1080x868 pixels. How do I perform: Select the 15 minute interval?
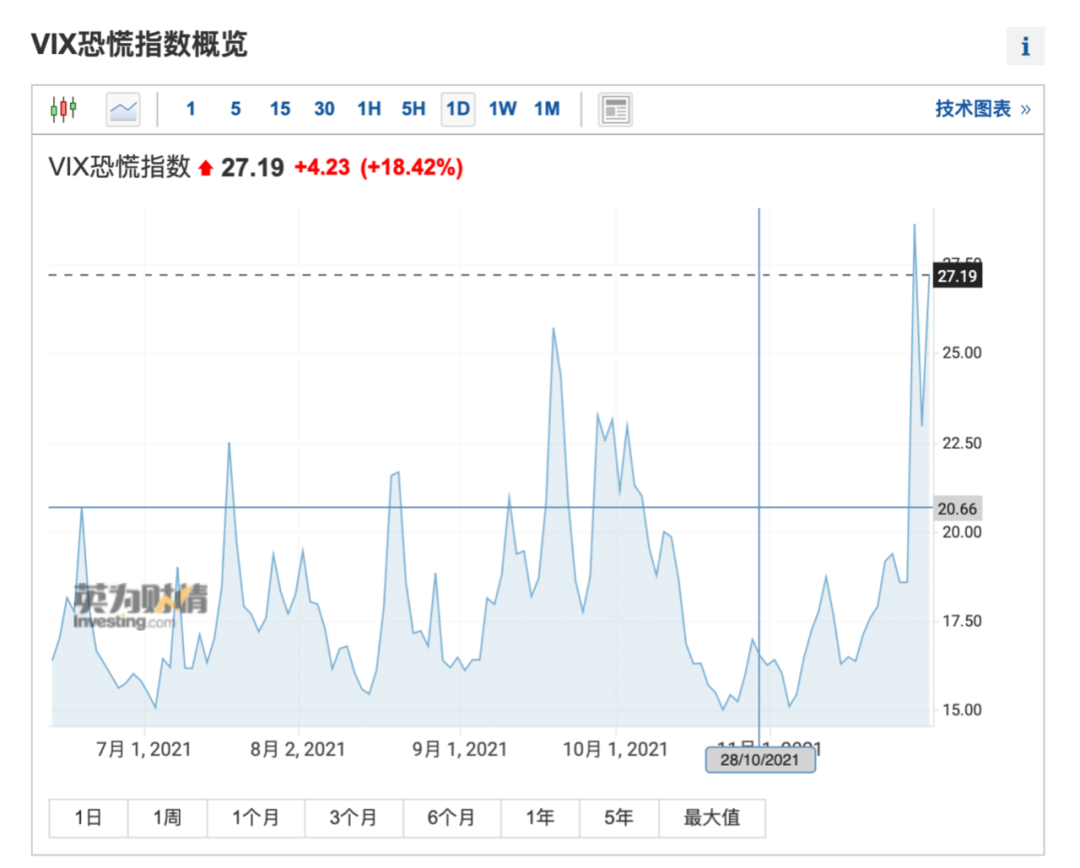pyautogui.click(x=280, y=109)
